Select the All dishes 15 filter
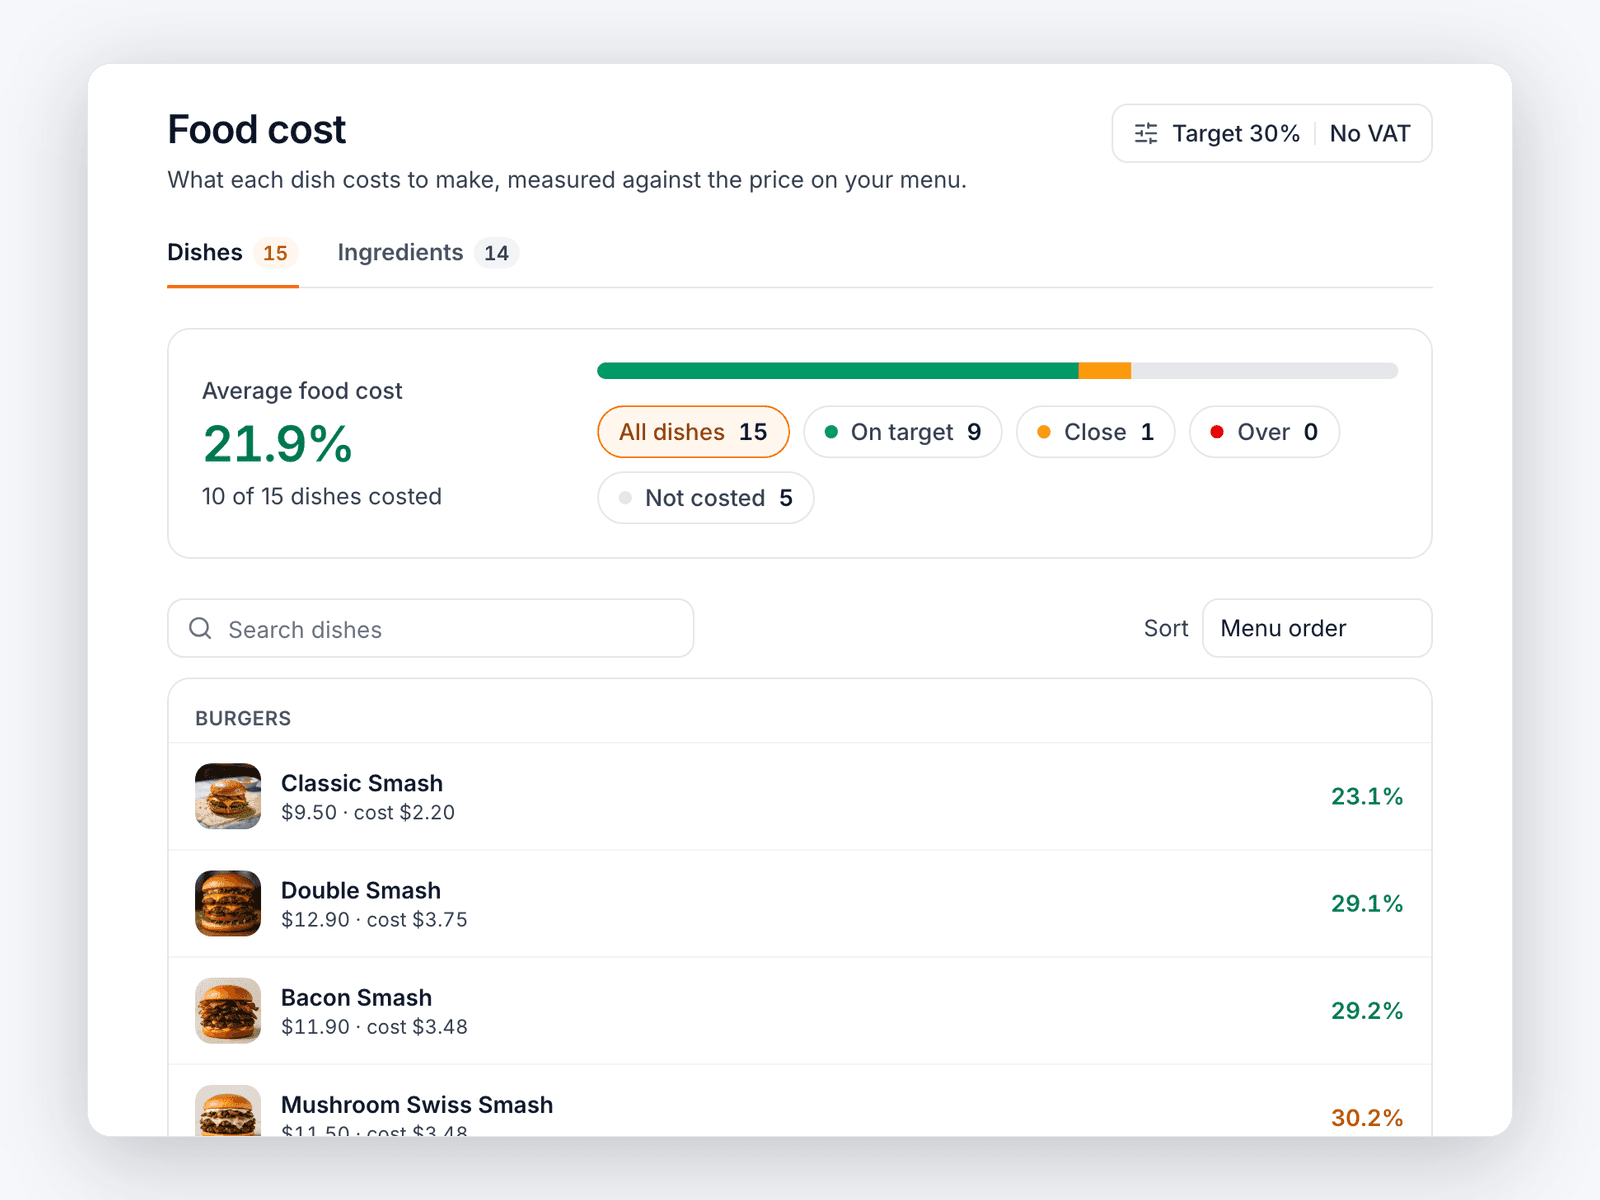The height and width of the screenshot is (1200, 1600). pyautogui.click(x=693, y=432)
